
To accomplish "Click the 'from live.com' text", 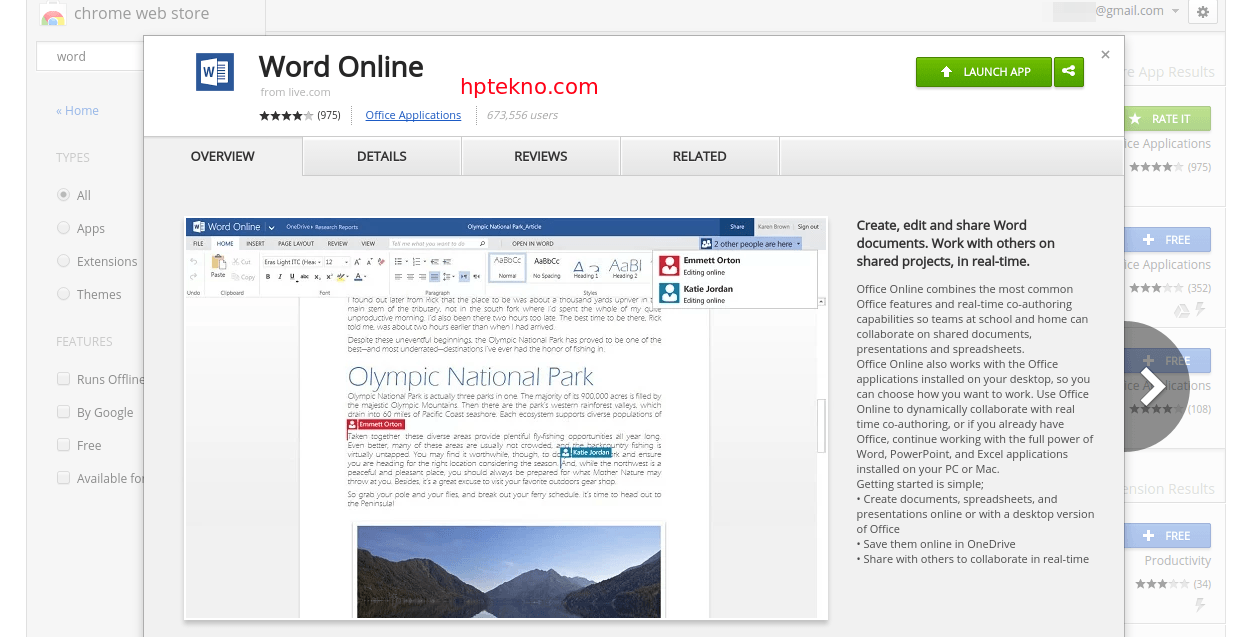I will pos(296,92).
